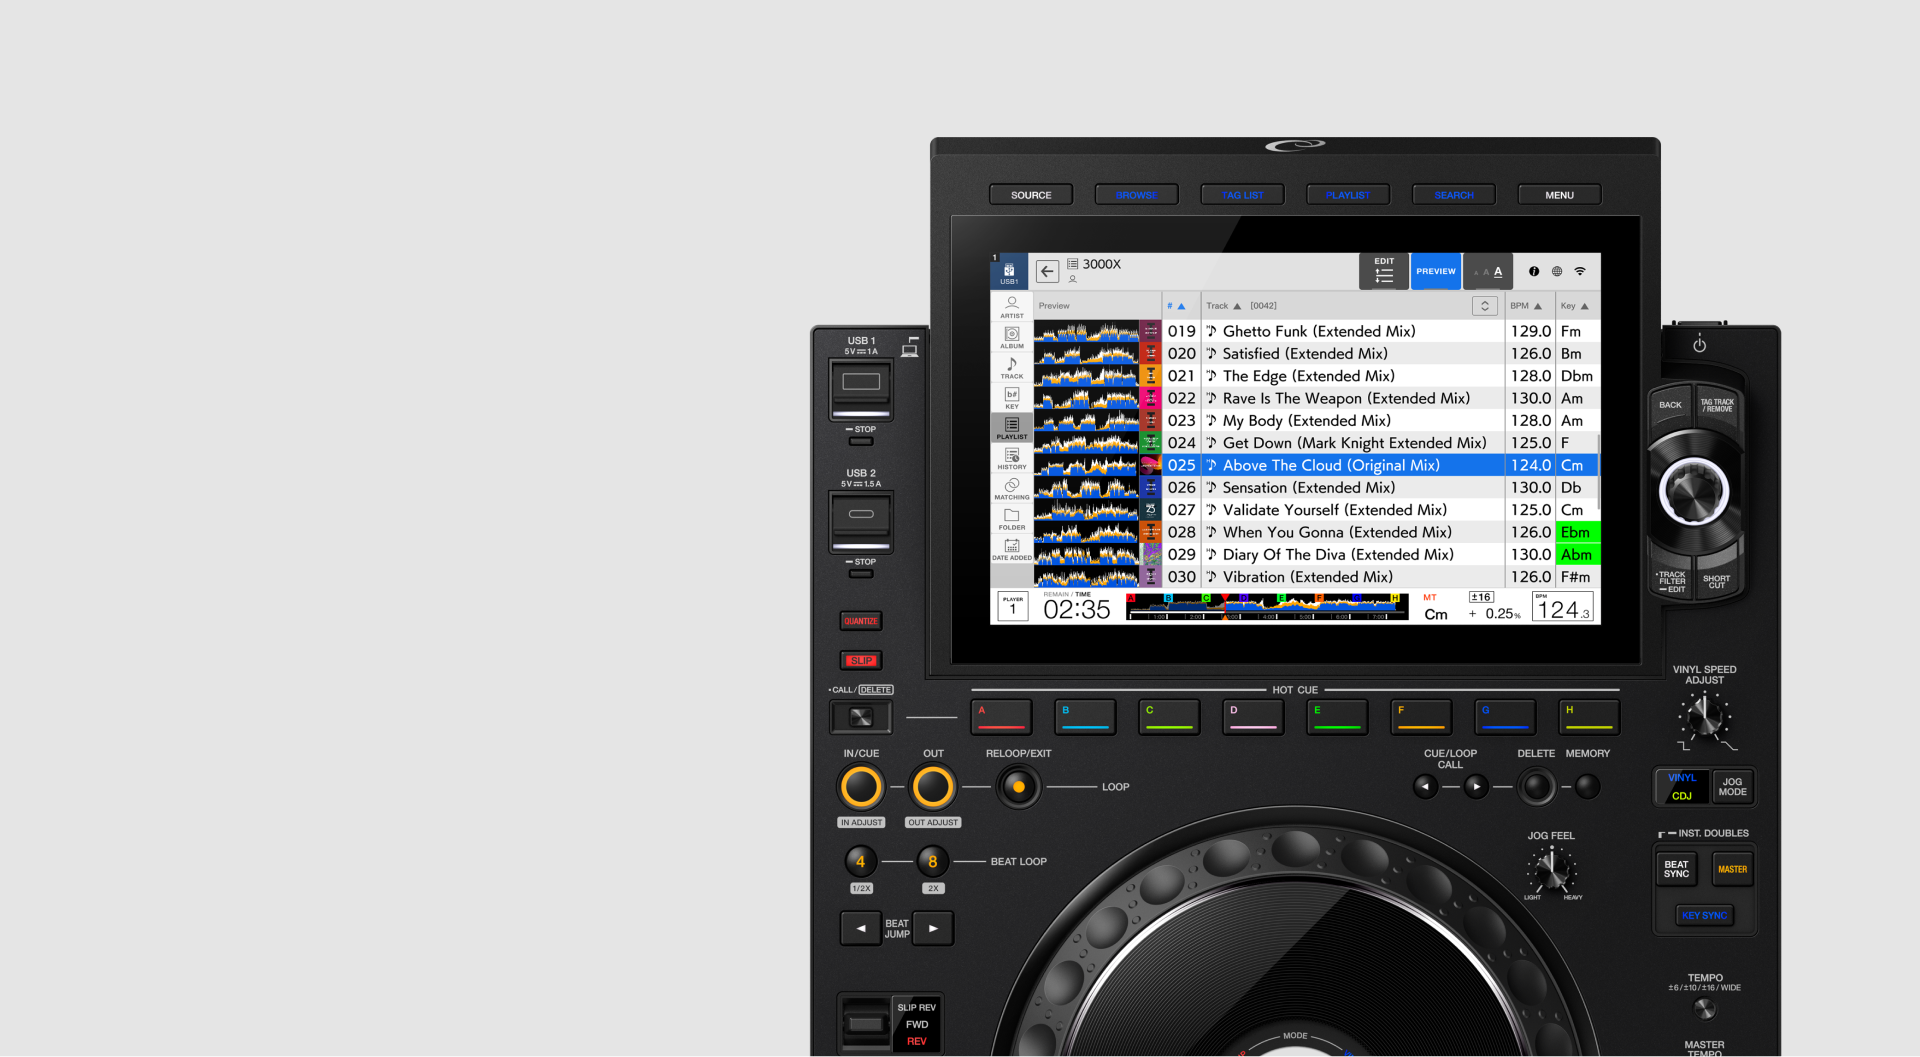Select the Playlist category

[x=1012, y=428]
